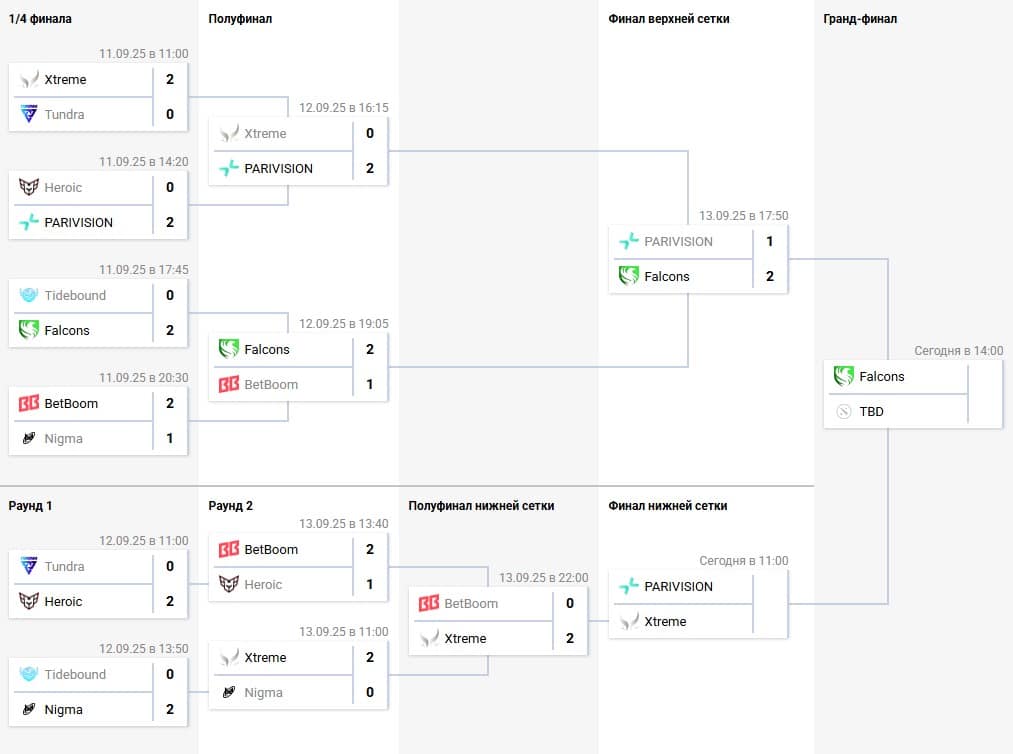
Task: Click Xtreme logo in Финал нижней сетки
Action: coord(628,622)
